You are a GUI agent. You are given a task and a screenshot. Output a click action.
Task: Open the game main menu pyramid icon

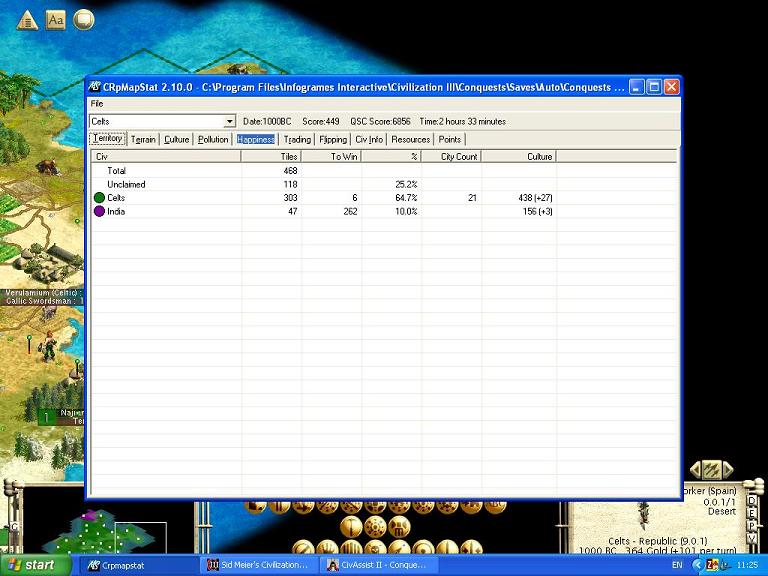27,20
